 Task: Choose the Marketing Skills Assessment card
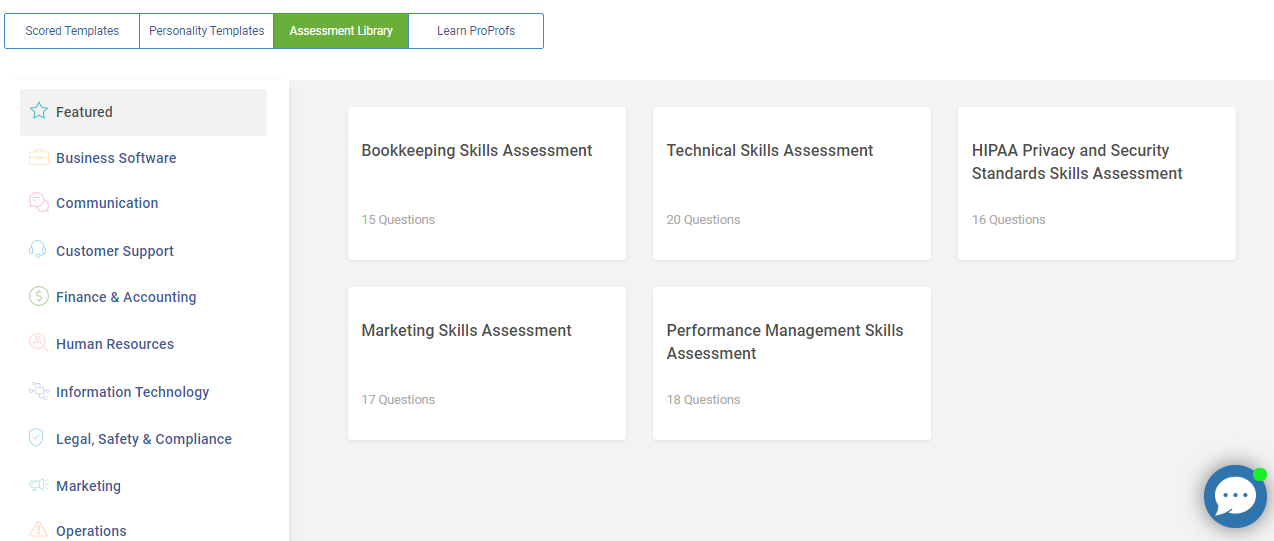pos(487,363)
